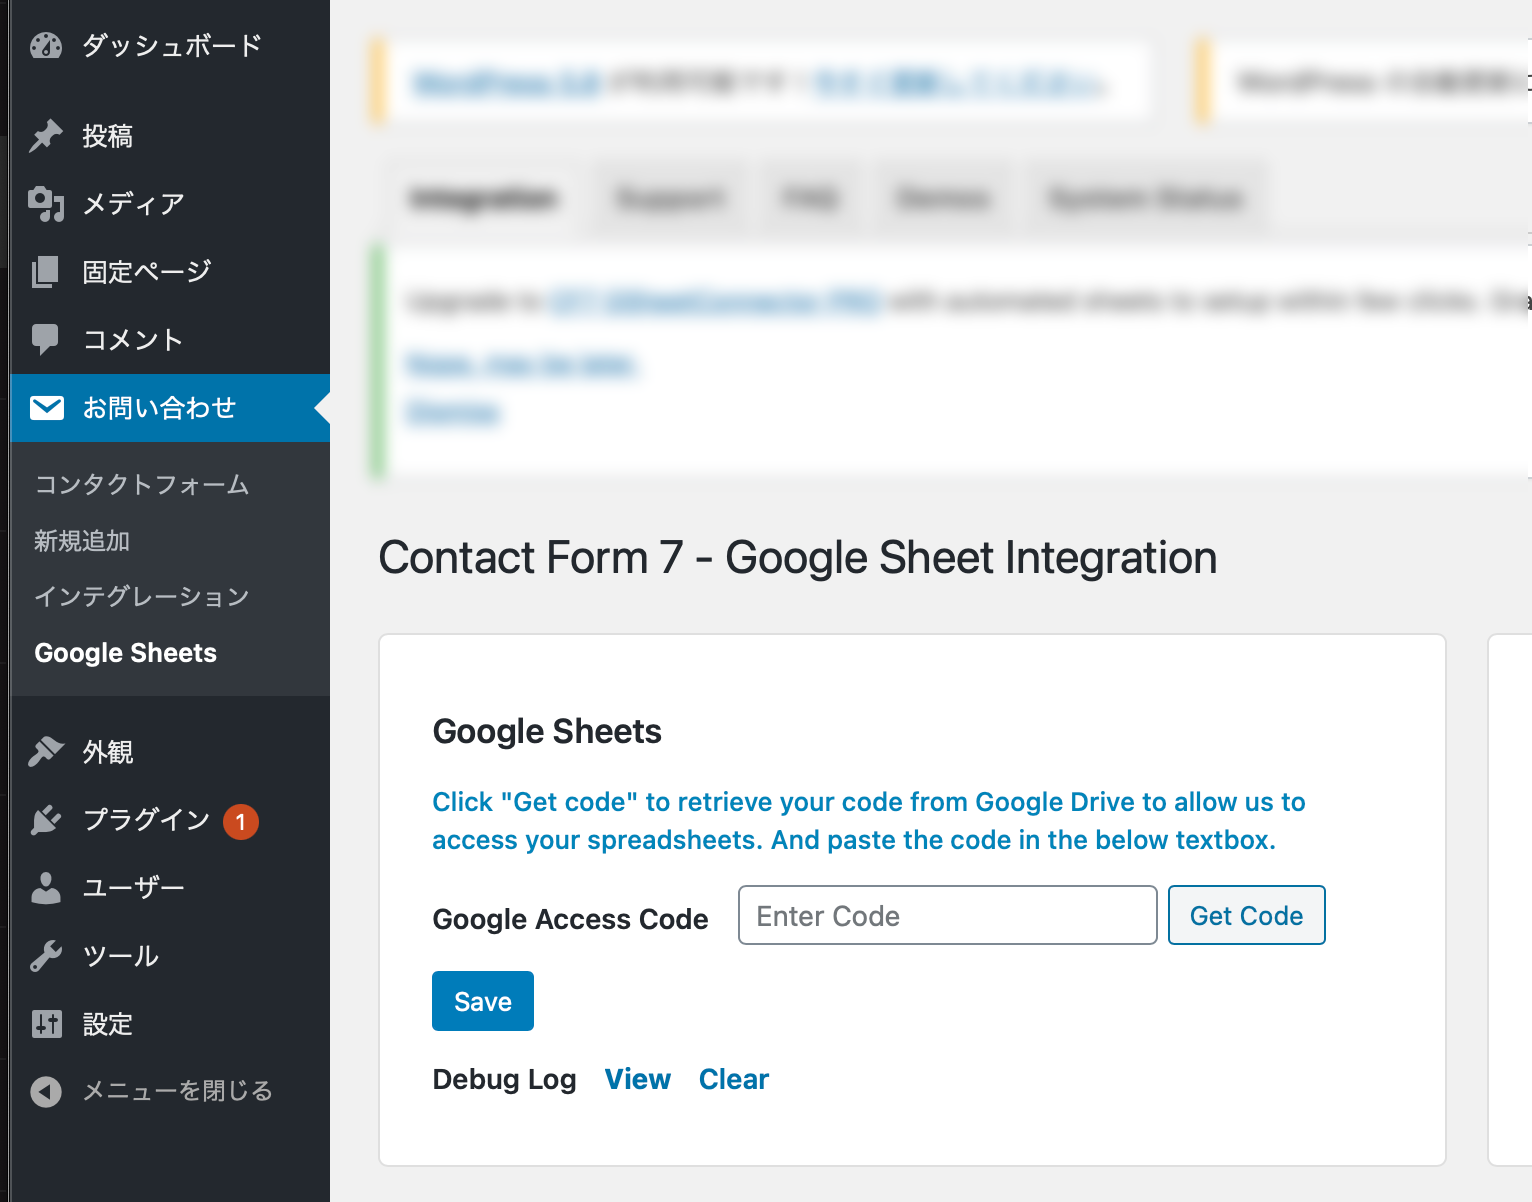Open 固定ページ menu item

click(170, 272)
